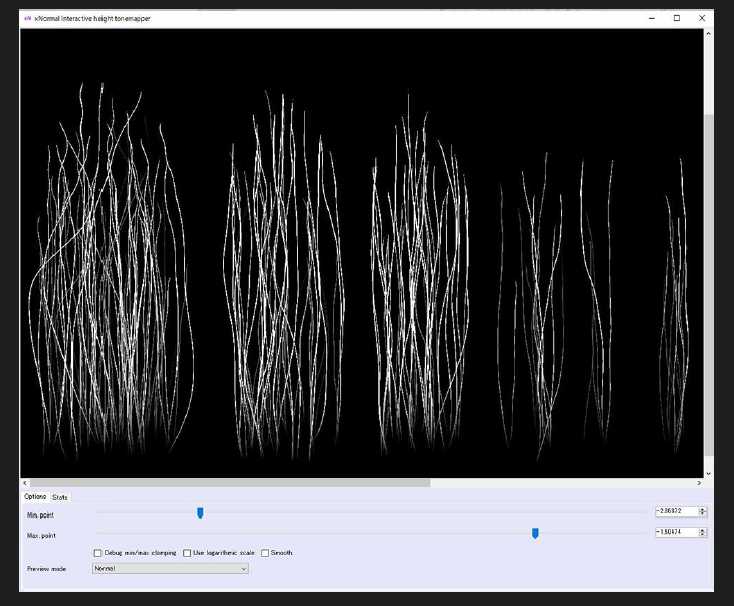This screenshot has width=734, height=606.
Task: Click the height map preview image
Action: pyautogui.click(x=361, y=253)
